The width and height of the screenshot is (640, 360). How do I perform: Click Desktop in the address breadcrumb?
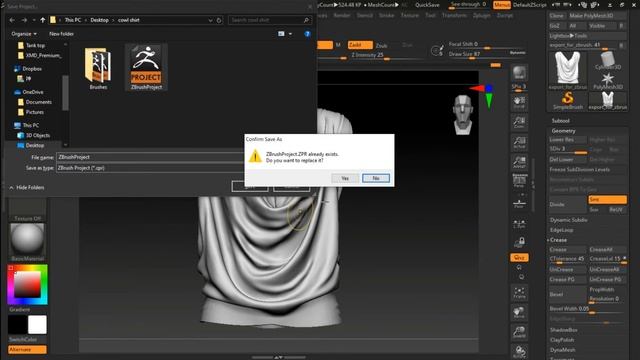click(99, 20)
